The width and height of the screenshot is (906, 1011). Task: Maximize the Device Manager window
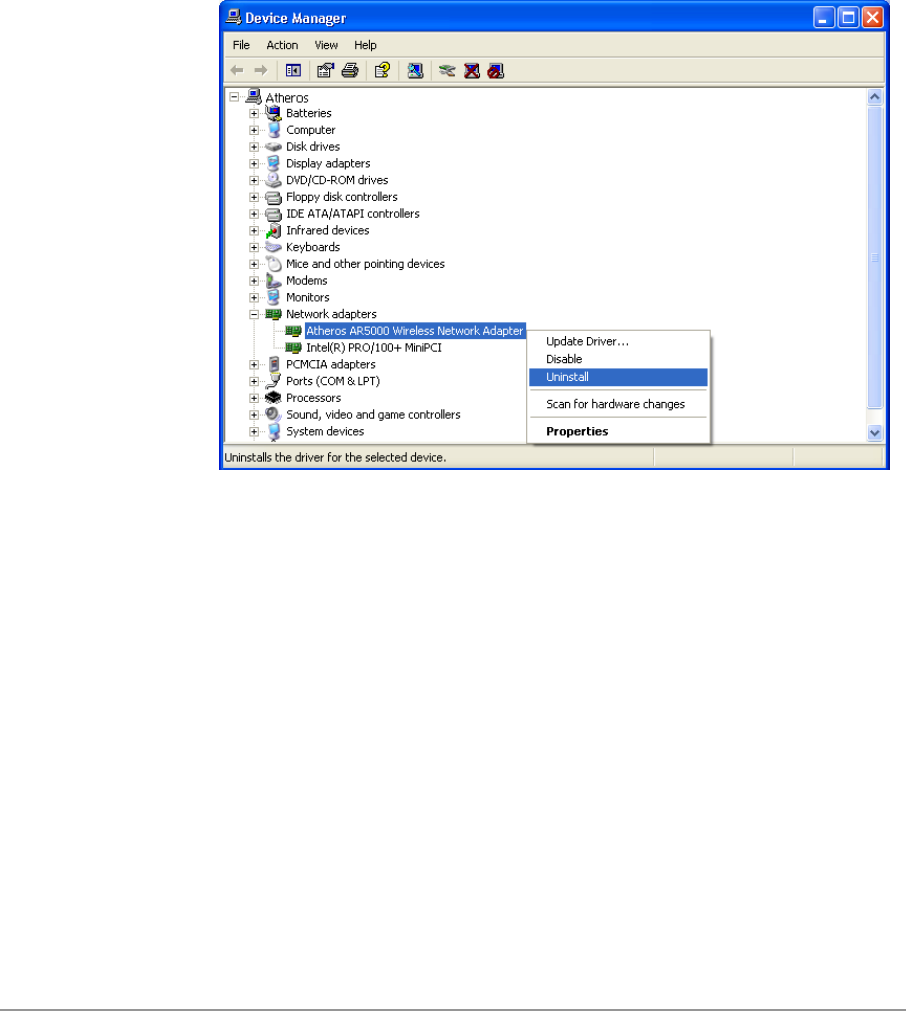point(848,17)
